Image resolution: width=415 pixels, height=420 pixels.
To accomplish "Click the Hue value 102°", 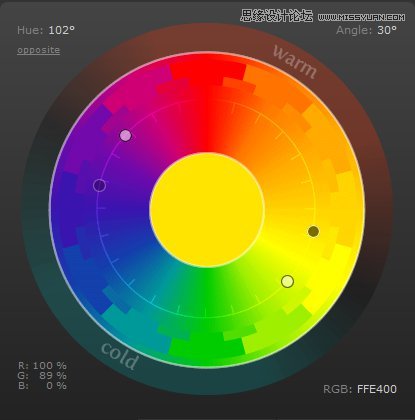I will [61, 30].
